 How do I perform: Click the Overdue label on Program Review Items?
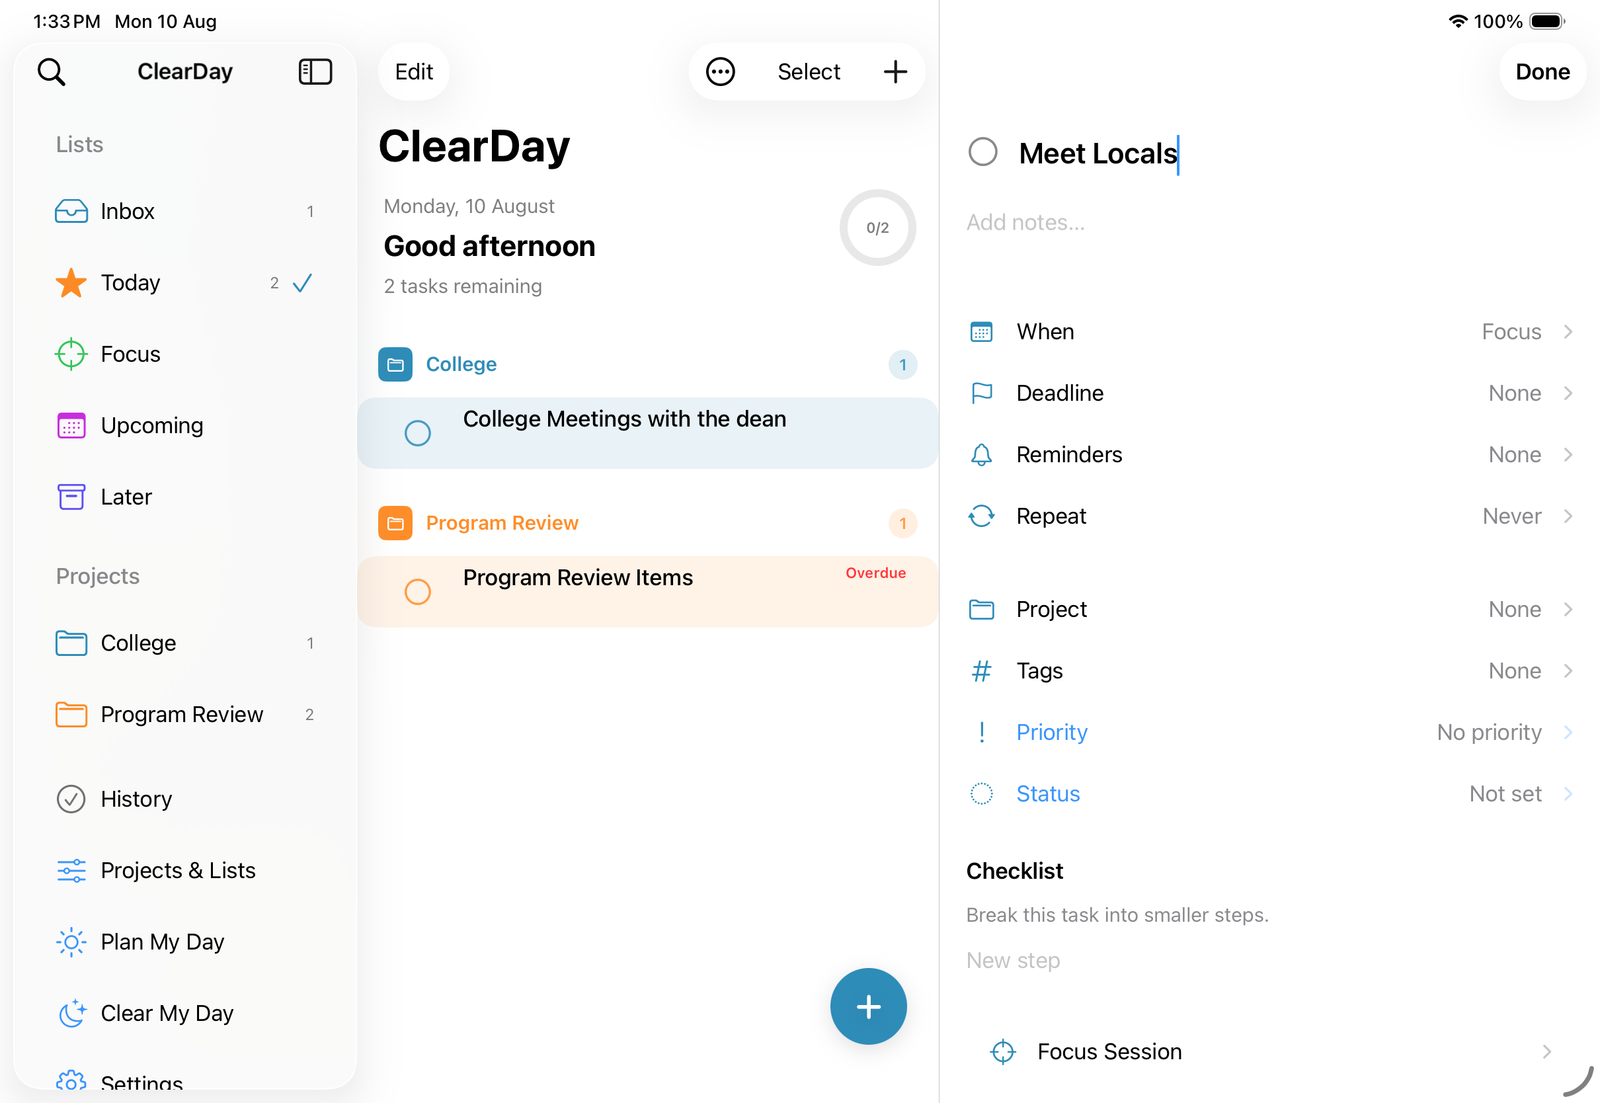(876, 573)
